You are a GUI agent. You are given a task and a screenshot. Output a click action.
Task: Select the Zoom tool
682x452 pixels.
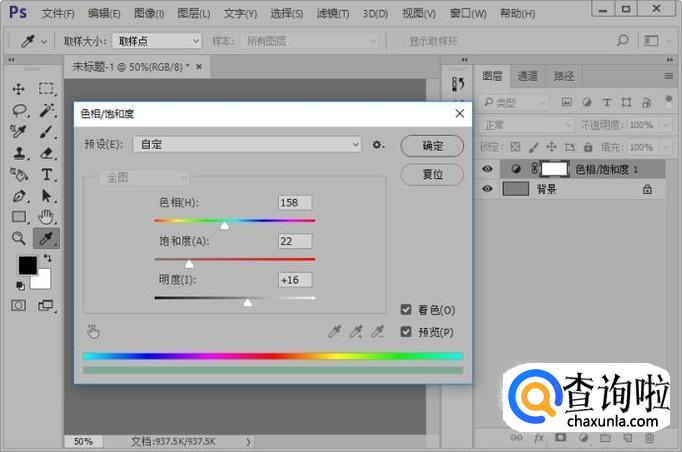(x=18, y=238)
